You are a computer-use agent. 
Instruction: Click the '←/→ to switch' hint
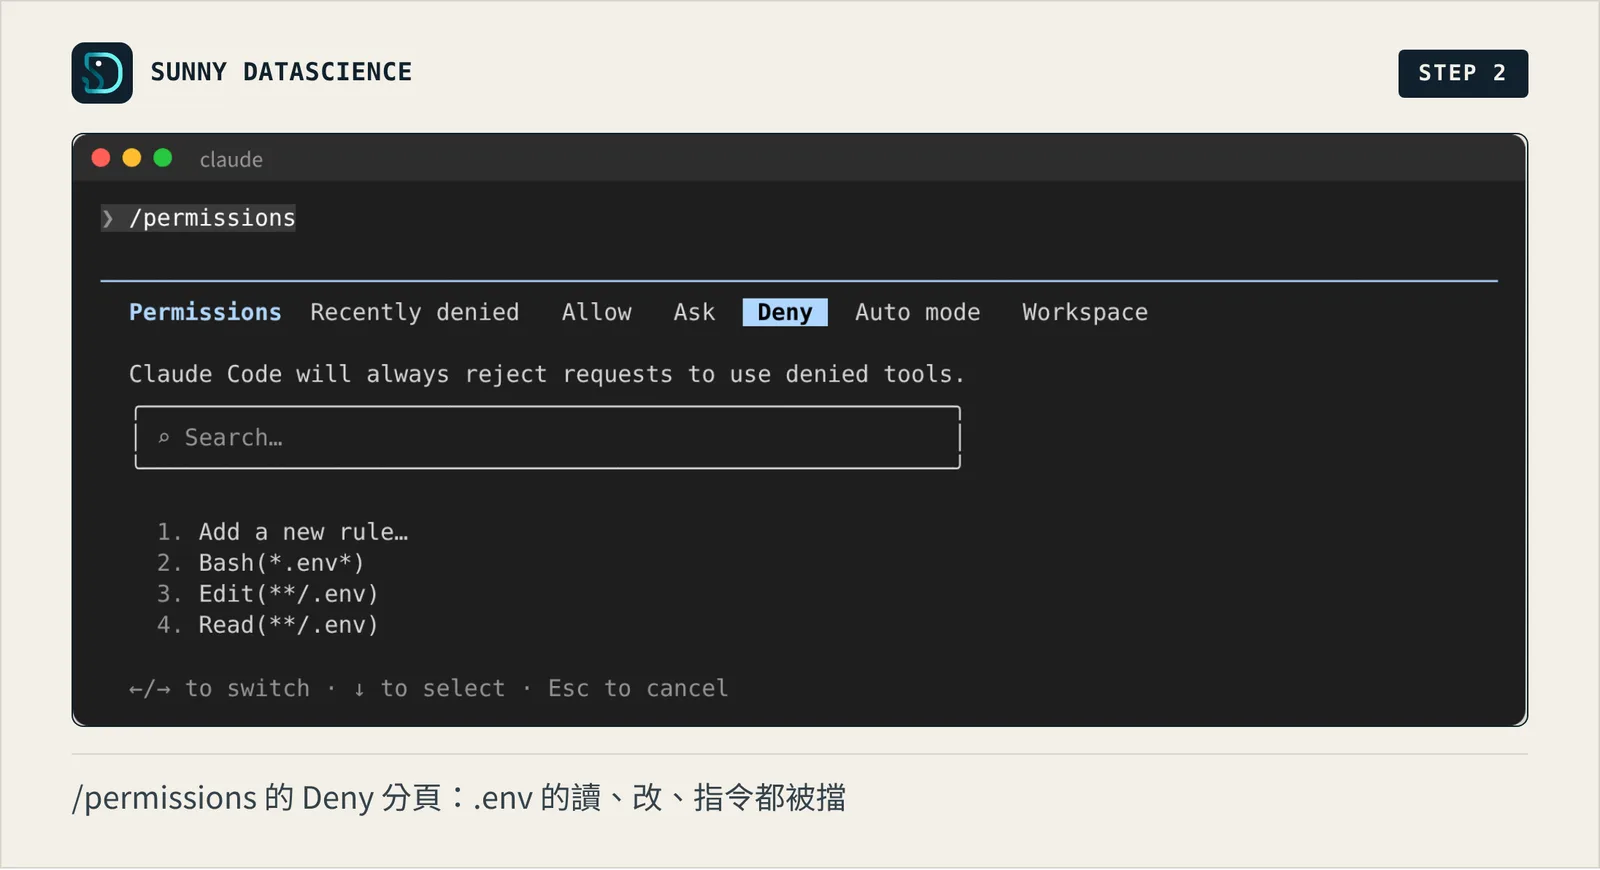click(219, 689)
